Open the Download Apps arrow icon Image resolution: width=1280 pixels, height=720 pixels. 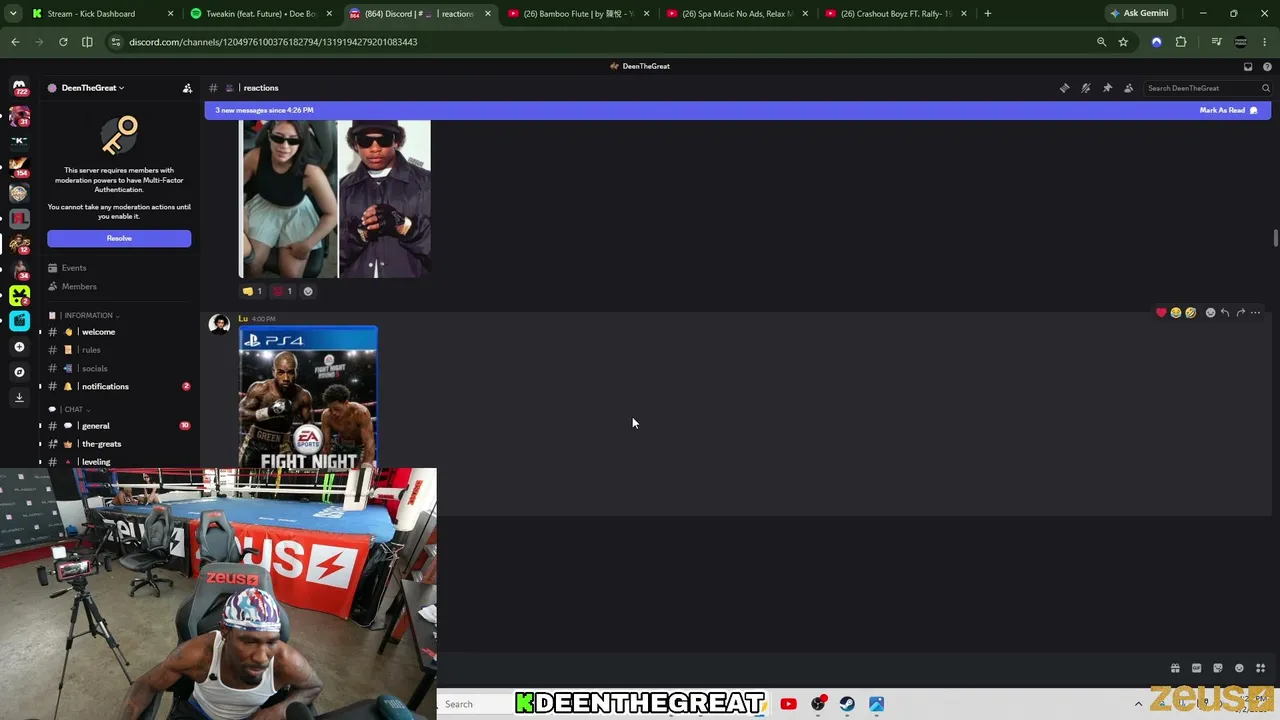(19, 397)
